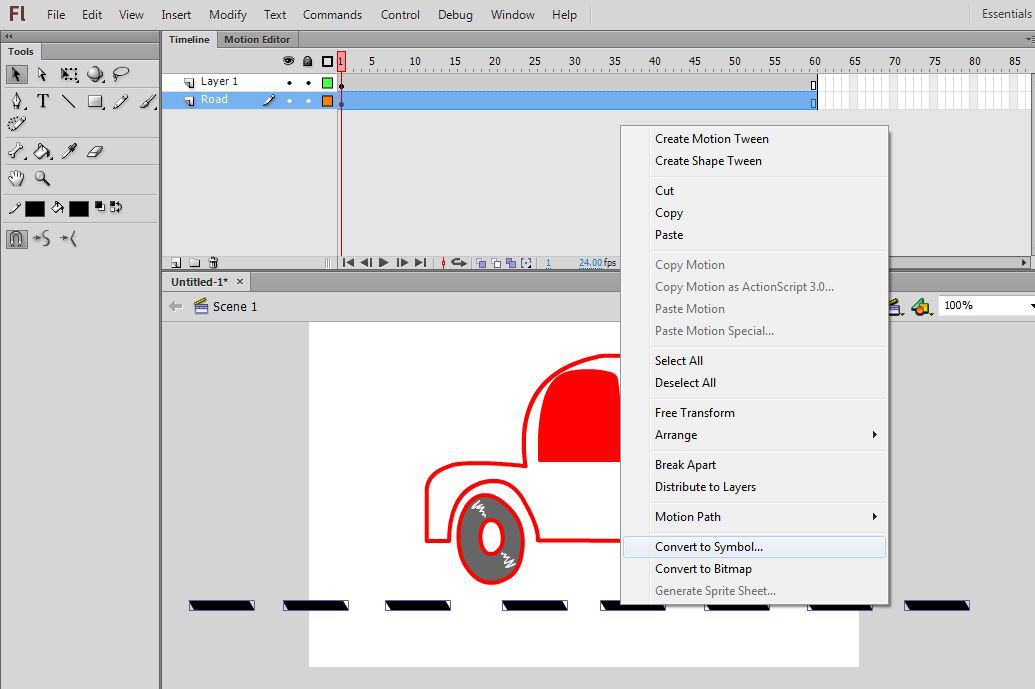Select the Eraser tool
This screenshot has width=1035, height=689.
coord(95,152)
